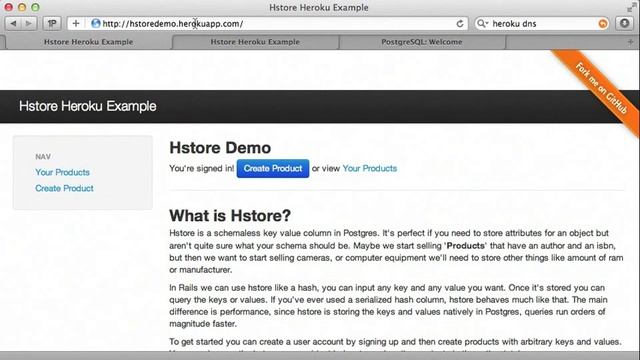Screen dimensions: 640x360
Task: Add bookmark with the plus button
Action: point(76,24)
